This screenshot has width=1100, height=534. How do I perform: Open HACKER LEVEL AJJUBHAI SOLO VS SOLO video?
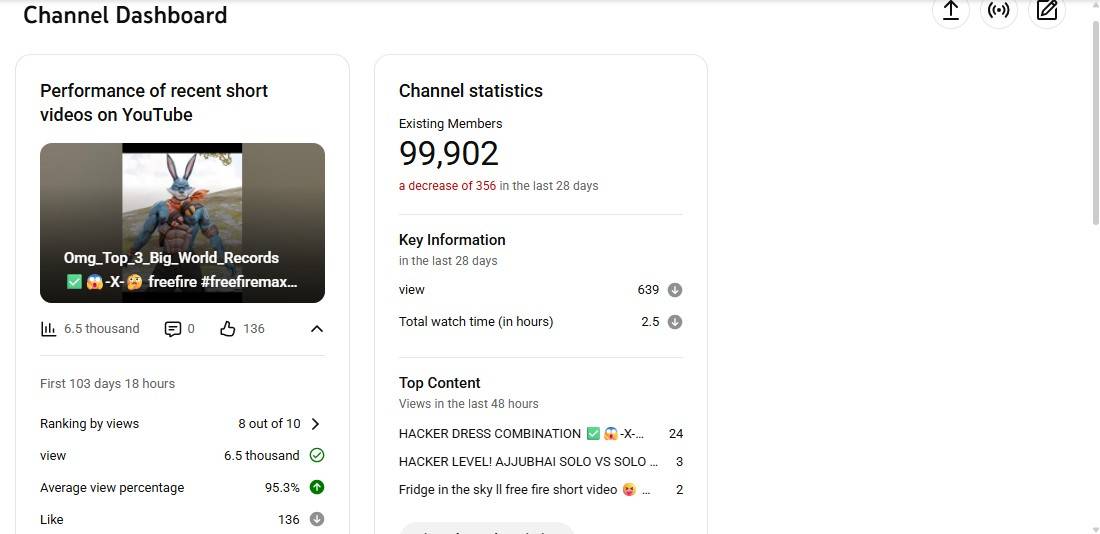528,462
